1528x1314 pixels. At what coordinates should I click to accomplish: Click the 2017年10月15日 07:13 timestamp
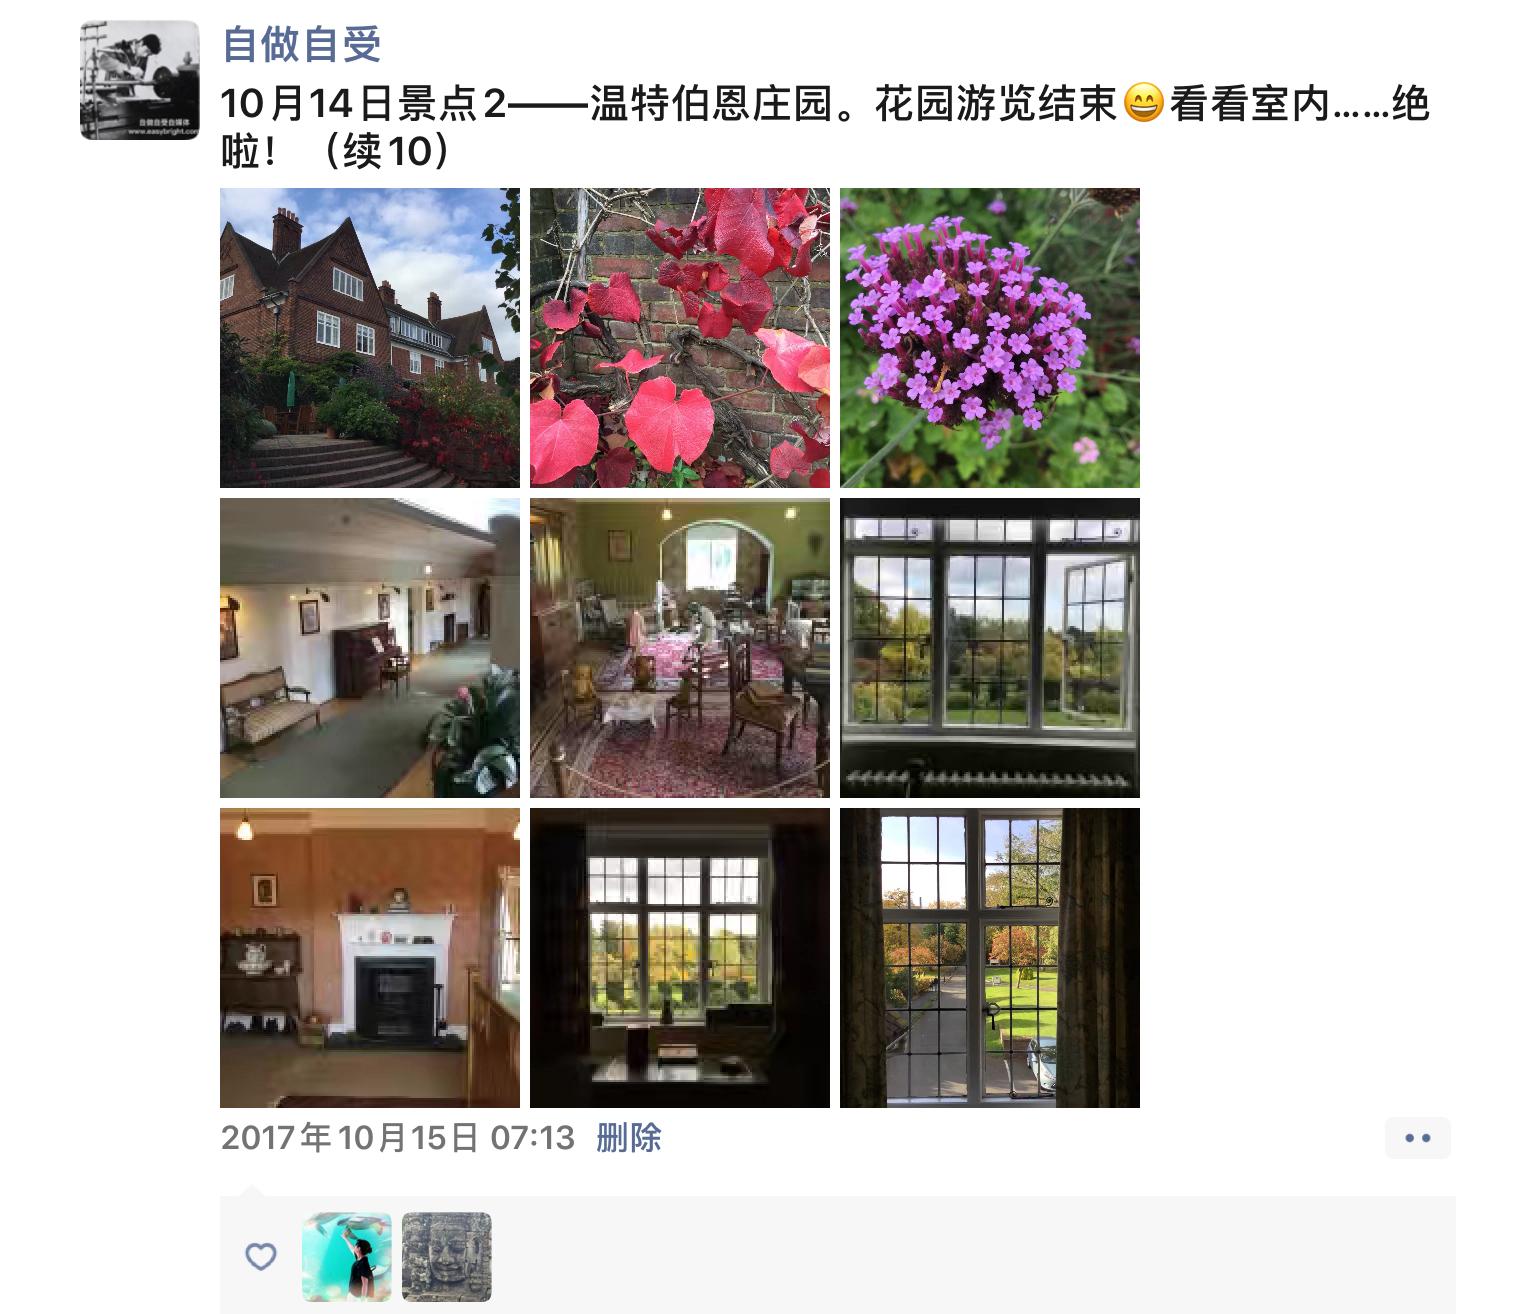click(398, 1138)
